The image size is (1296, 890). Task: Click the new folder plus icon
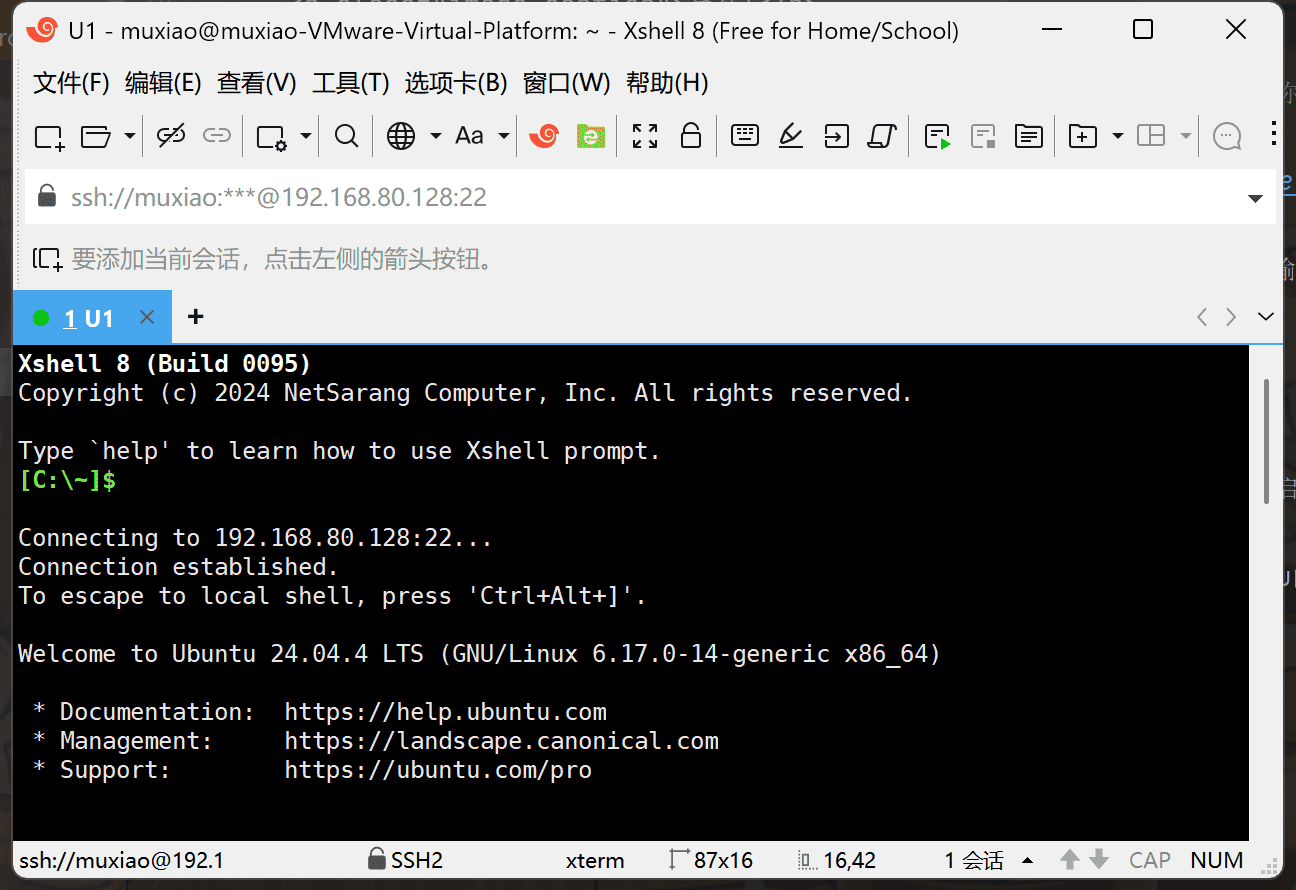click(x=1083, y=136)
